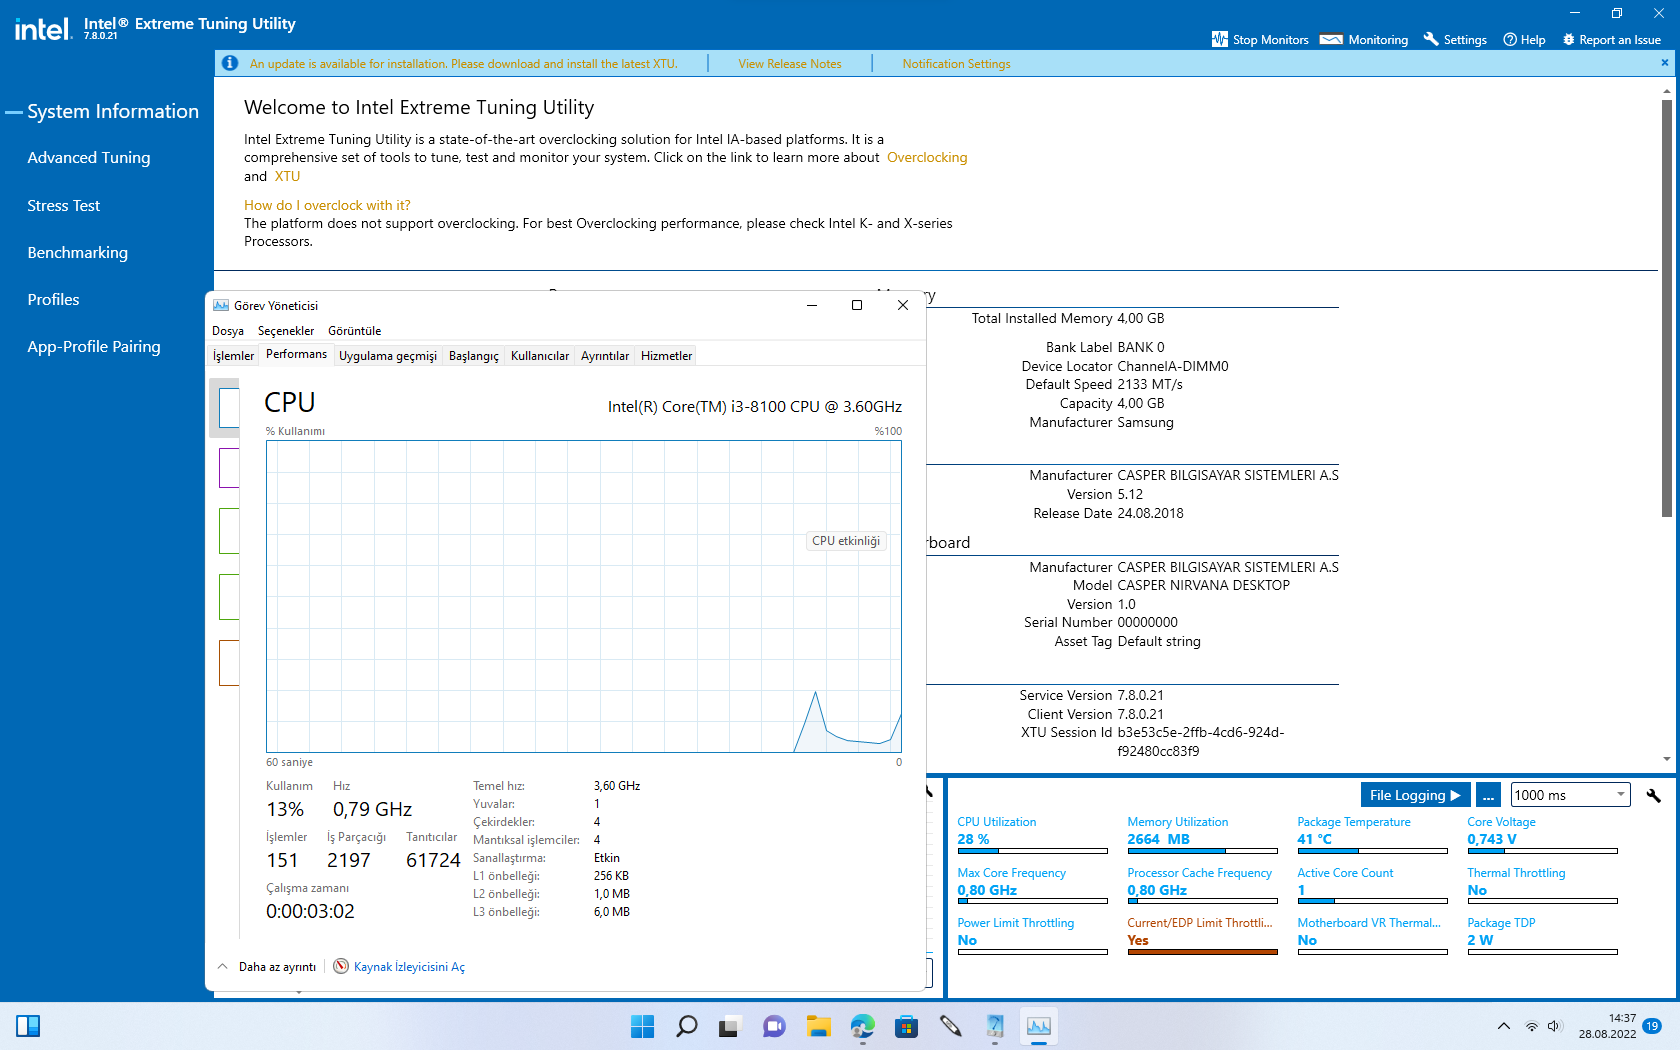Open taskbar Search icon

pos(686,1026)
